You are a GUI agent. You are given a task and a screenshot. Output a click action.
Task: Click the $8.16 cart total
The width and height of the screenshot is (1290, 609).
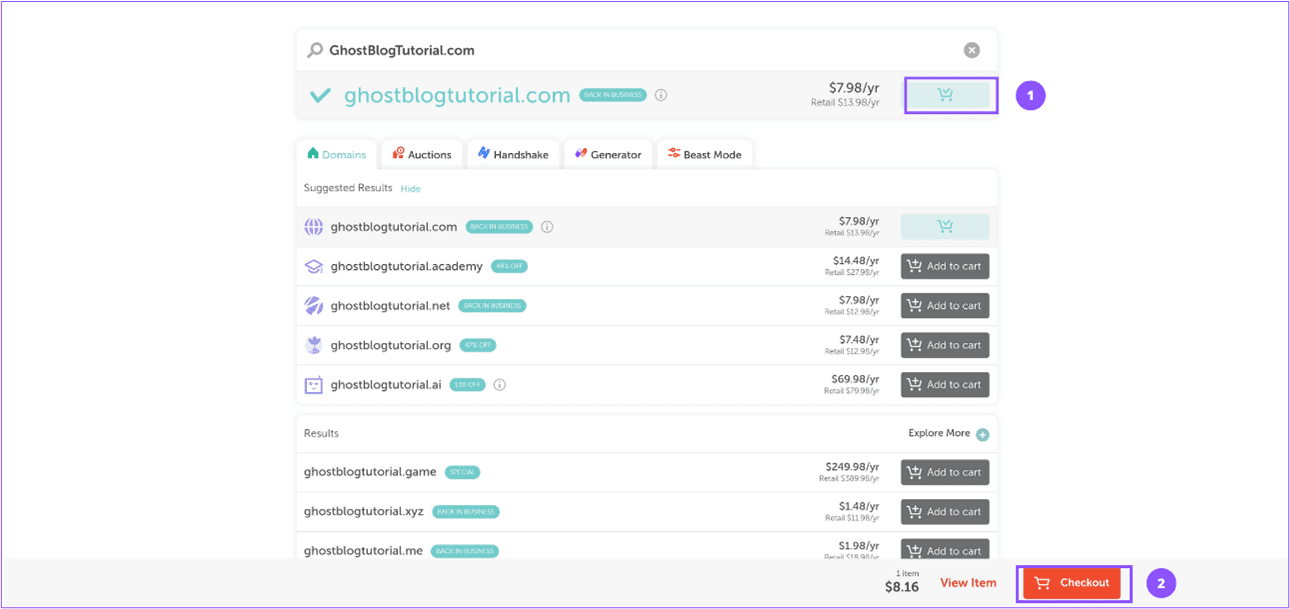coord(902,587)
